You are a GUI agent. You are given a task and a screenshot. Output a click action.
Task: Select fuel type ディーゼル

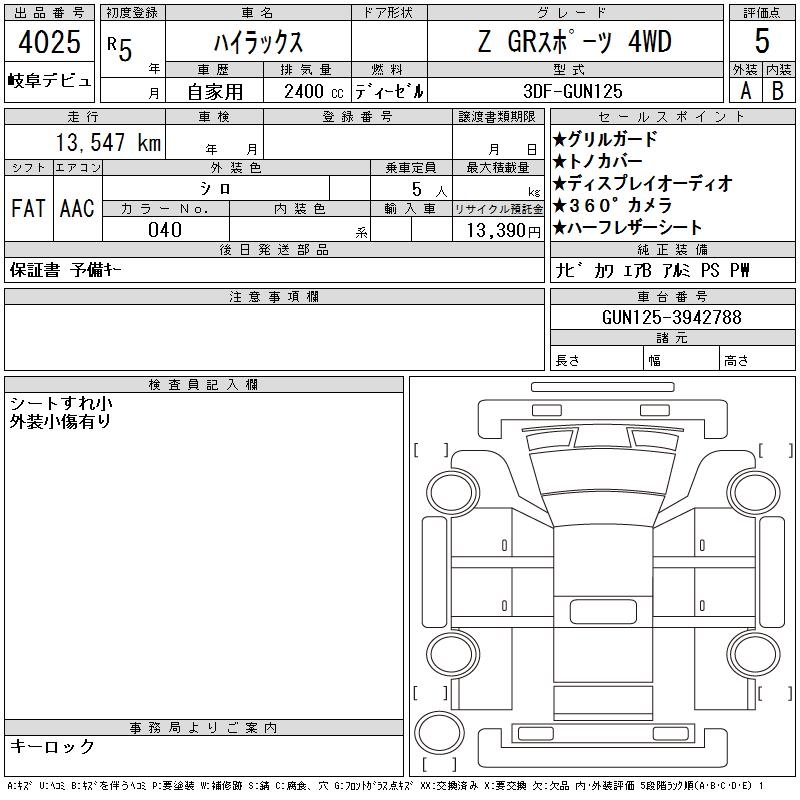tap(389, 92)
